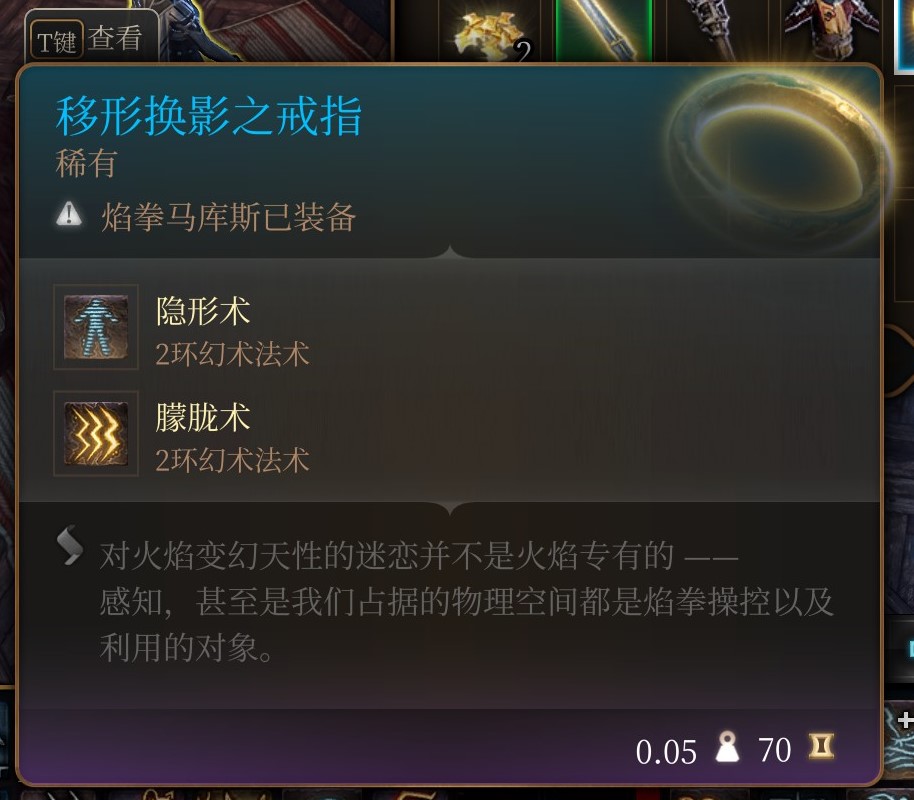Click the item flavor text description
The width and height of the screenshot is (914, 800).
(x=466, y=602)
